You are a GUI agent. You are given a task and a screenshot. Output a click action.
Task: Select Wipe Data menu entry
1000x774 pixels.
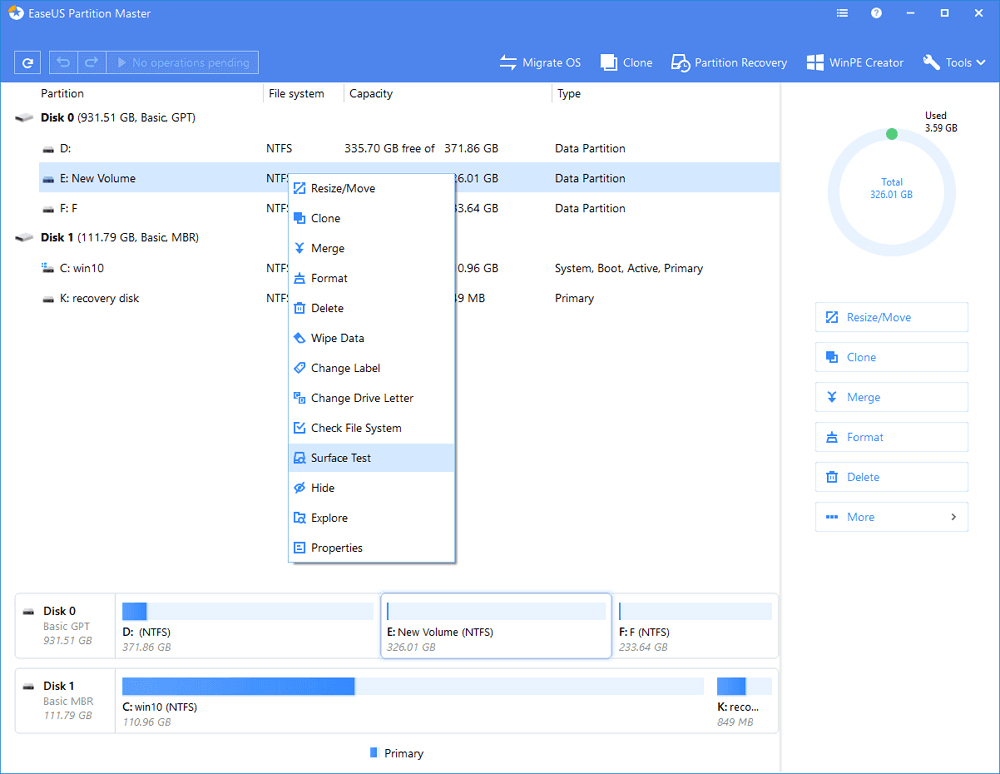372,338
